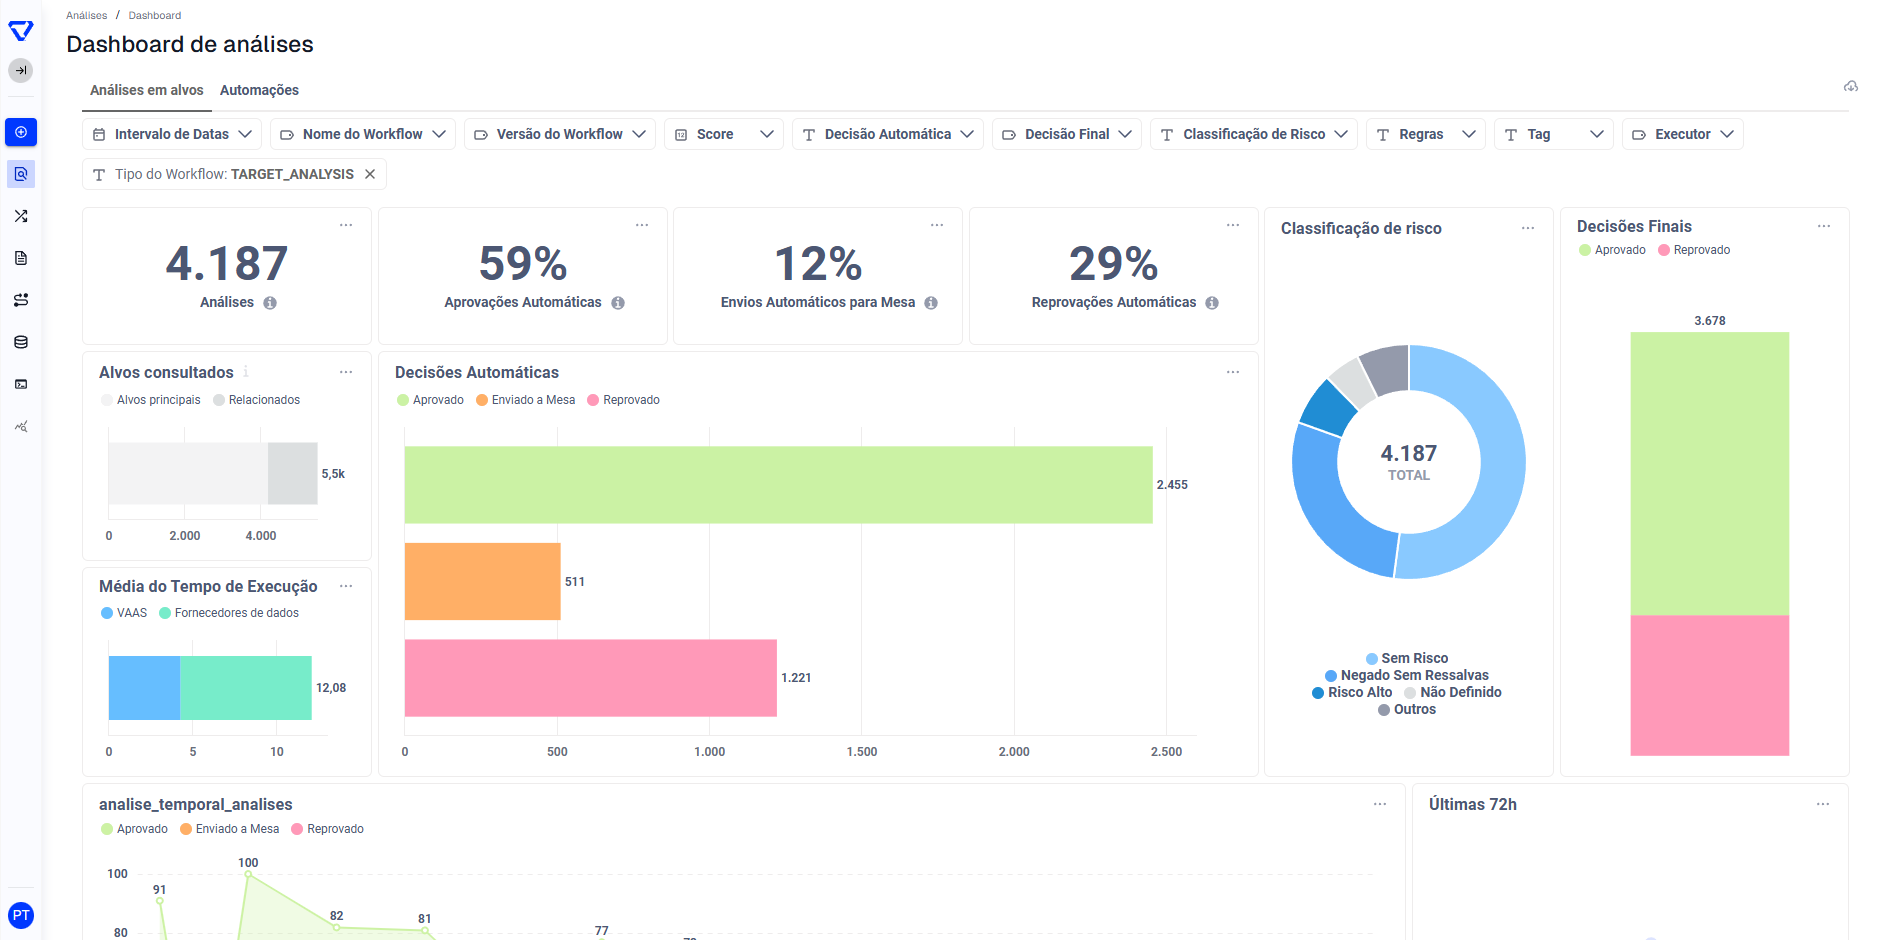Image resolution: width=1896 pixels, height=940 pixels.
Task: Click the info icon next to Aprovações Automáticas
Action: (618, 303)
